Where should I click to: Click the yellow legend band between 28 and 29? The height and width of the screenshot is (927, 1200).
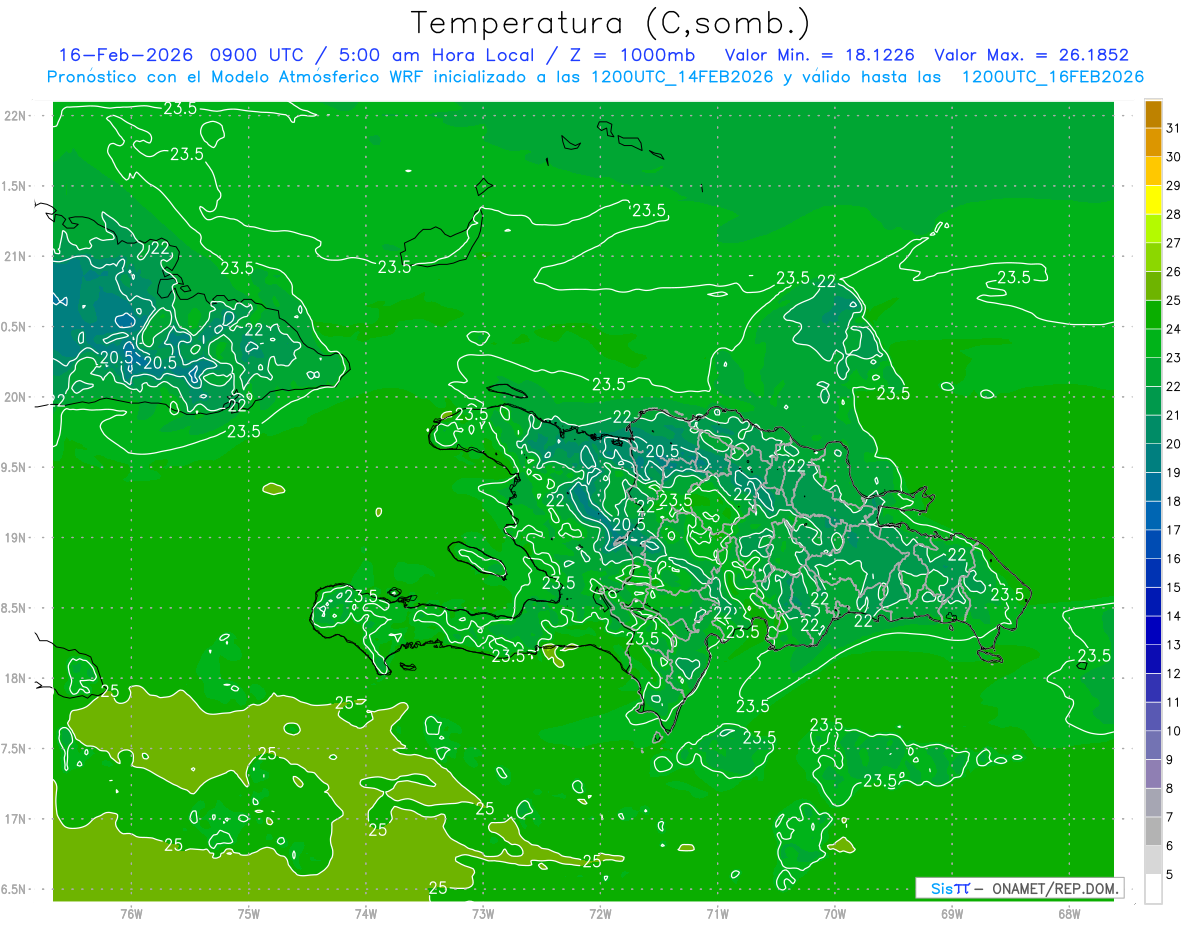click(x=1153, y=200)
